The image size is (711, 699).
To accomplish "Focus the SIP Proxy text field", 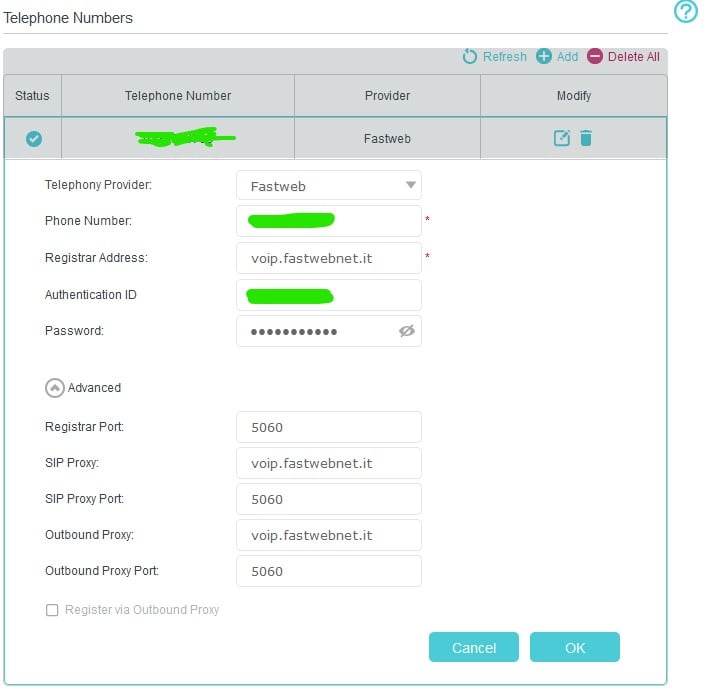I will tap(329, 463).
